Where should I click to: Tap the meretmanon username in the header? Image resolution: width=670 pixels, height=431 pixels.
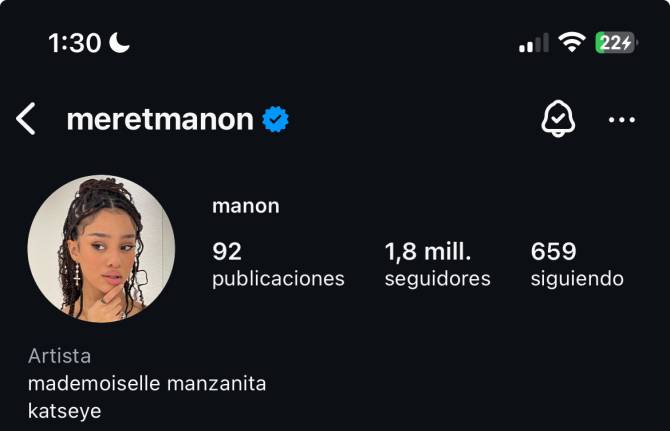[x=160, y=120]
